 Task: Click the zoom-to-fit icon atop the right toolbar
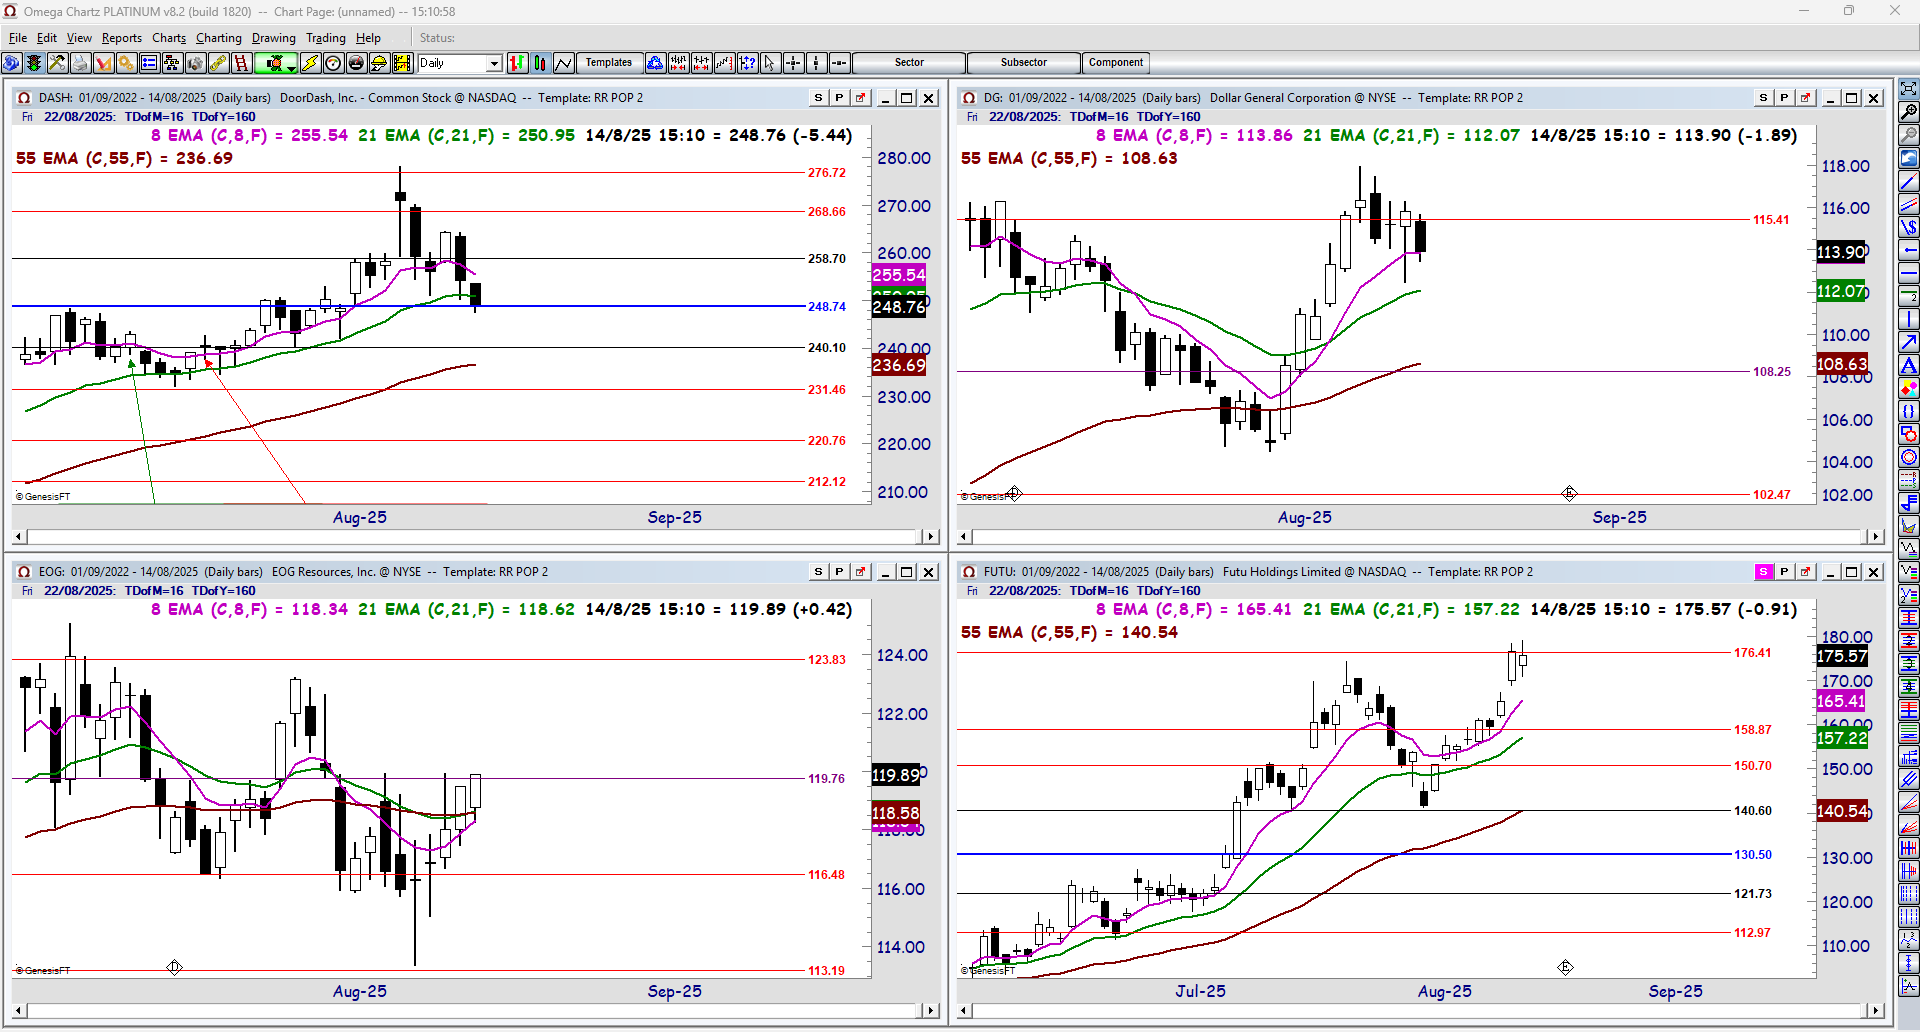pos(1909,89)
